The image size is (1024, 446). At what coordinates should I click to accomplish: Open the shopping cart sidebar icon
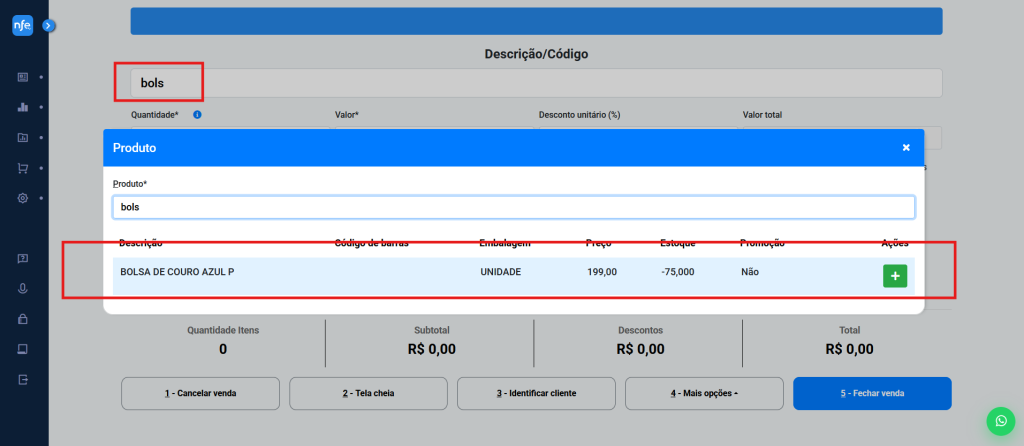(23, 168)
